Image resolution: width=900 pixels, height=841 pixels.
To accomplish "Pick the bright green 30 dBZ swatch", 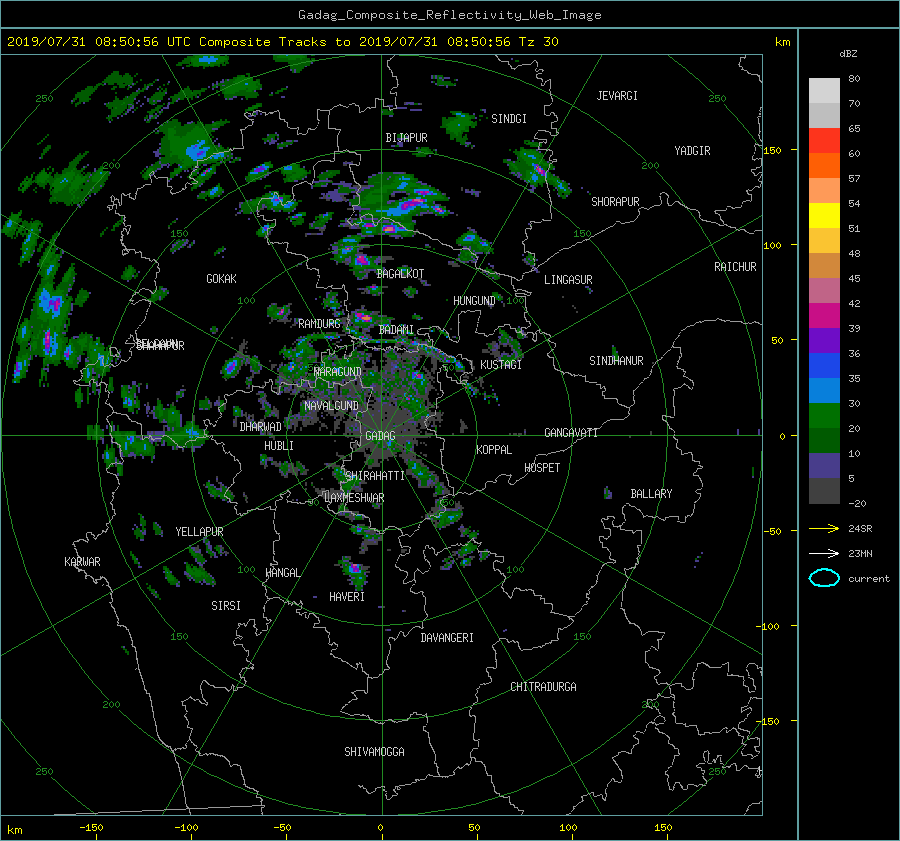I will pyautogui.click(x=824, y=415).
